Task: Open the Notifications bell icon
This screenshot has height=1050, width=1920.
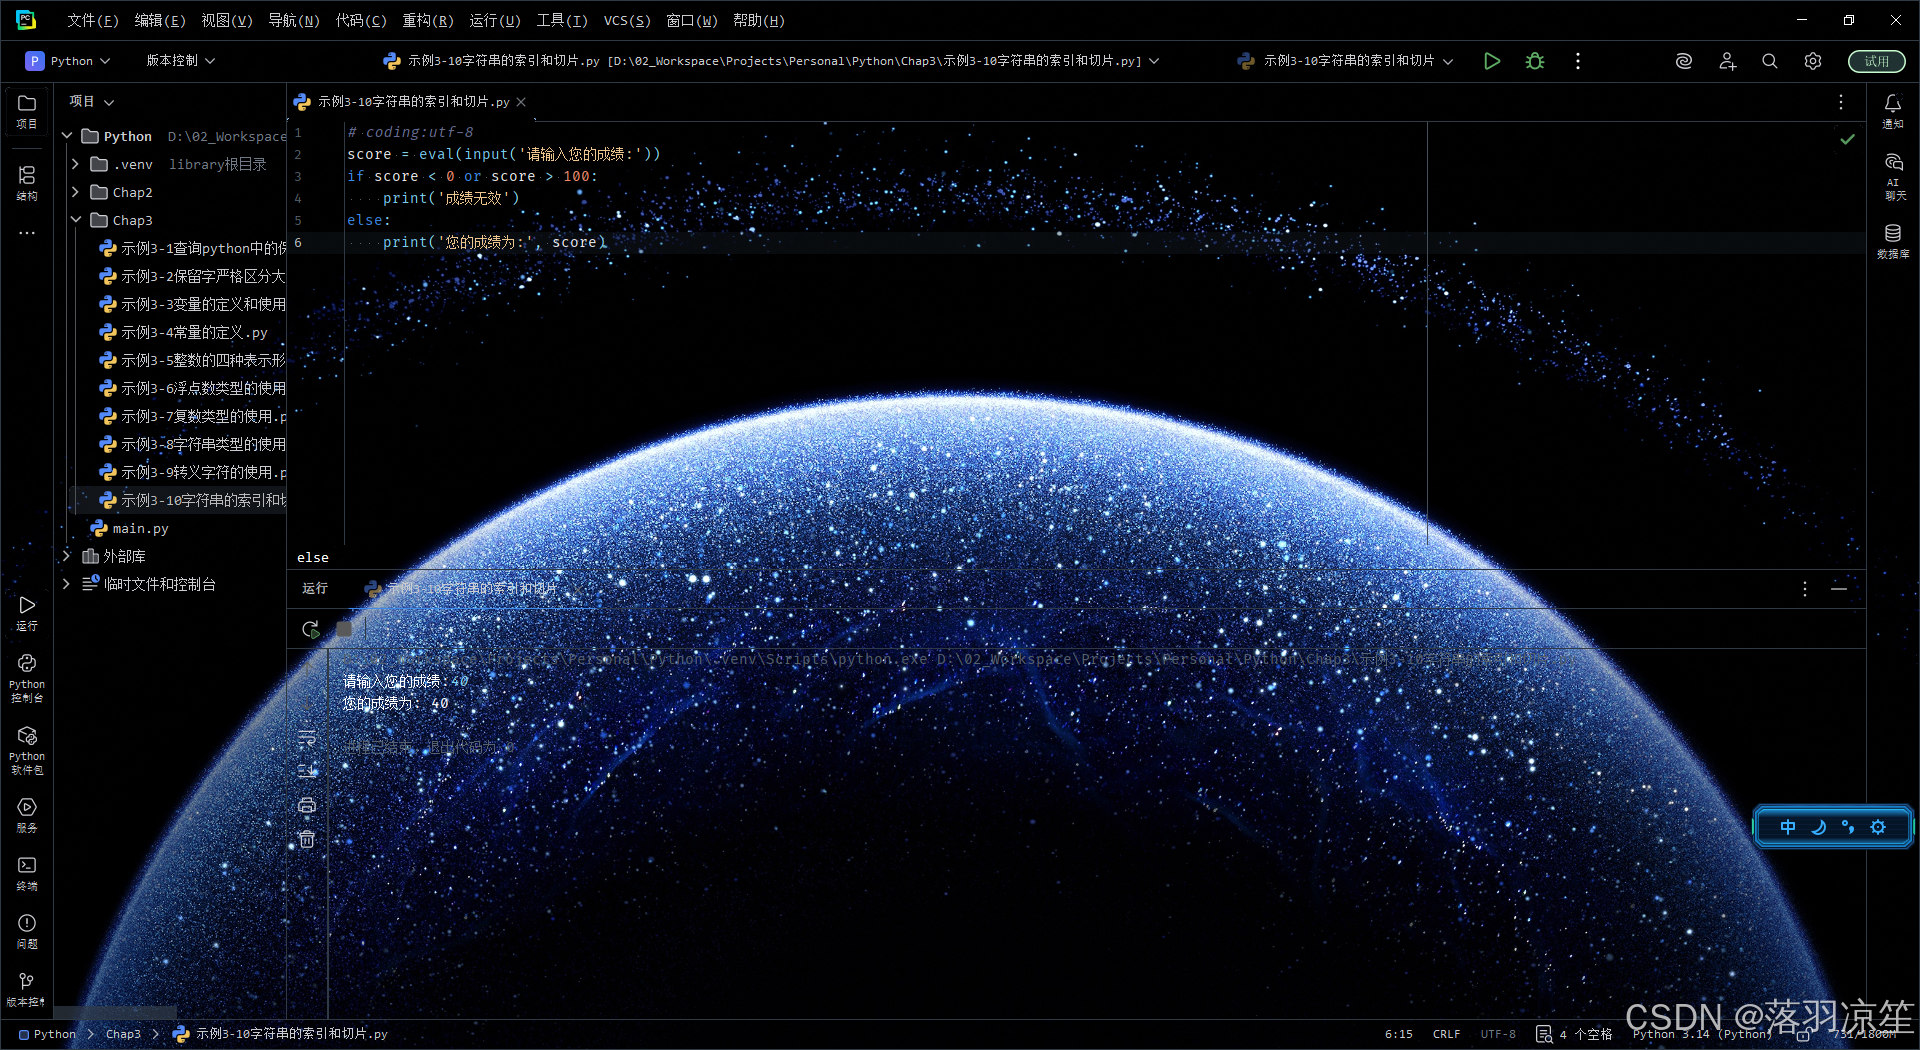Action: click(1892, 111)
